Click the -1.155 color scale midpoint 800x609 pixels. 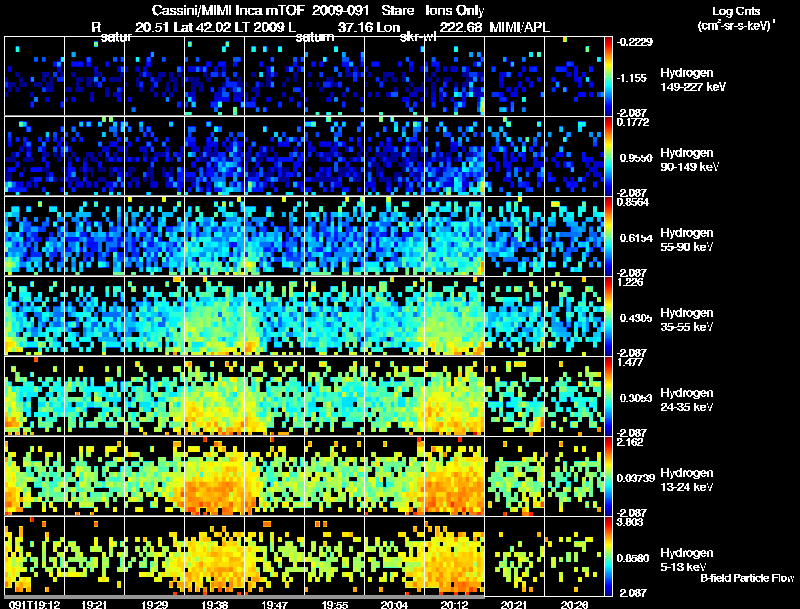pyautogui.click(x=632, y=78)
